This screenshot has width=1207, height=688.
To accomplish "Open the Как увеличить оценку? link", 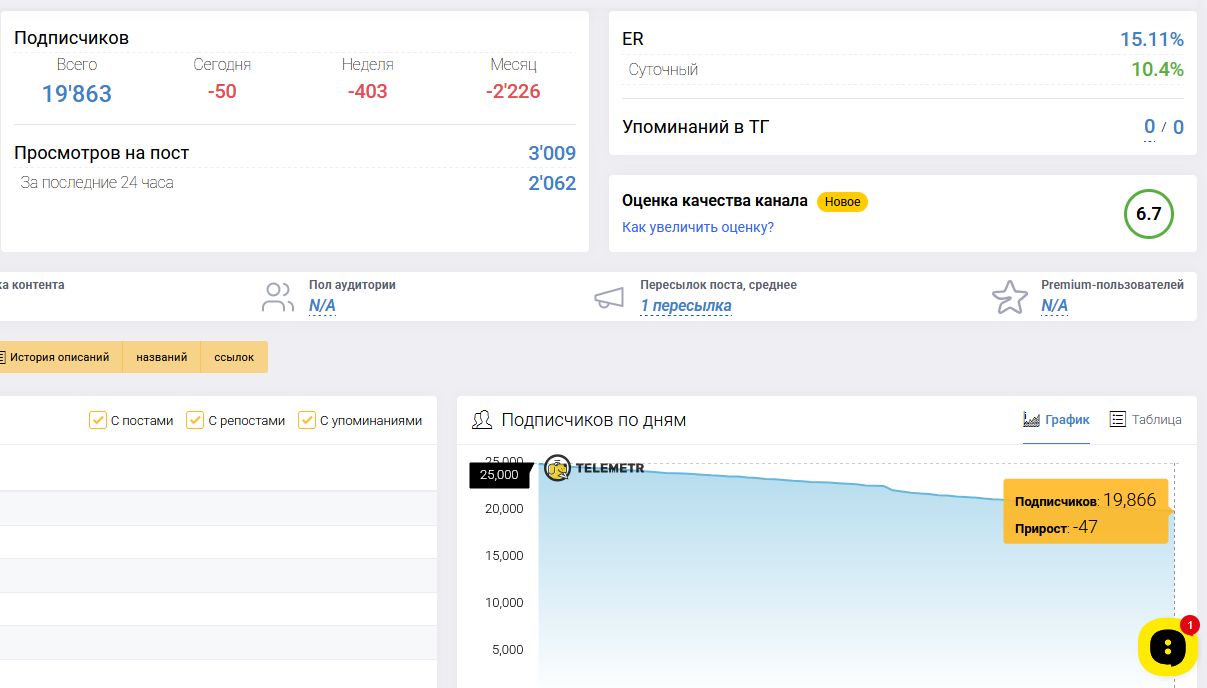I will 697,227.
